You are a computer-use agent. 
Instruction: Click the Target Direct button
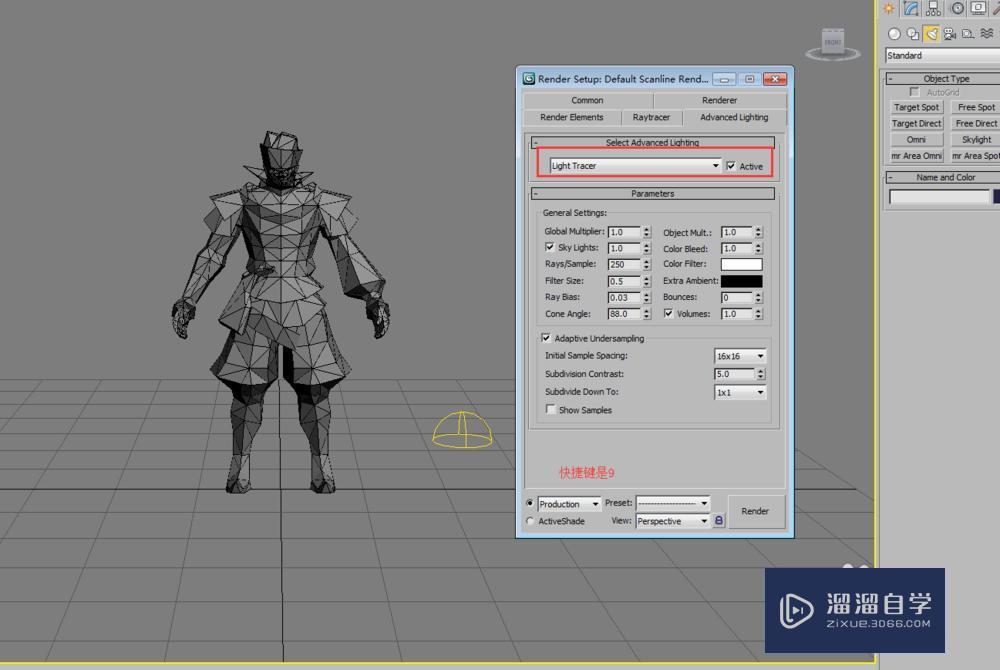916,123
